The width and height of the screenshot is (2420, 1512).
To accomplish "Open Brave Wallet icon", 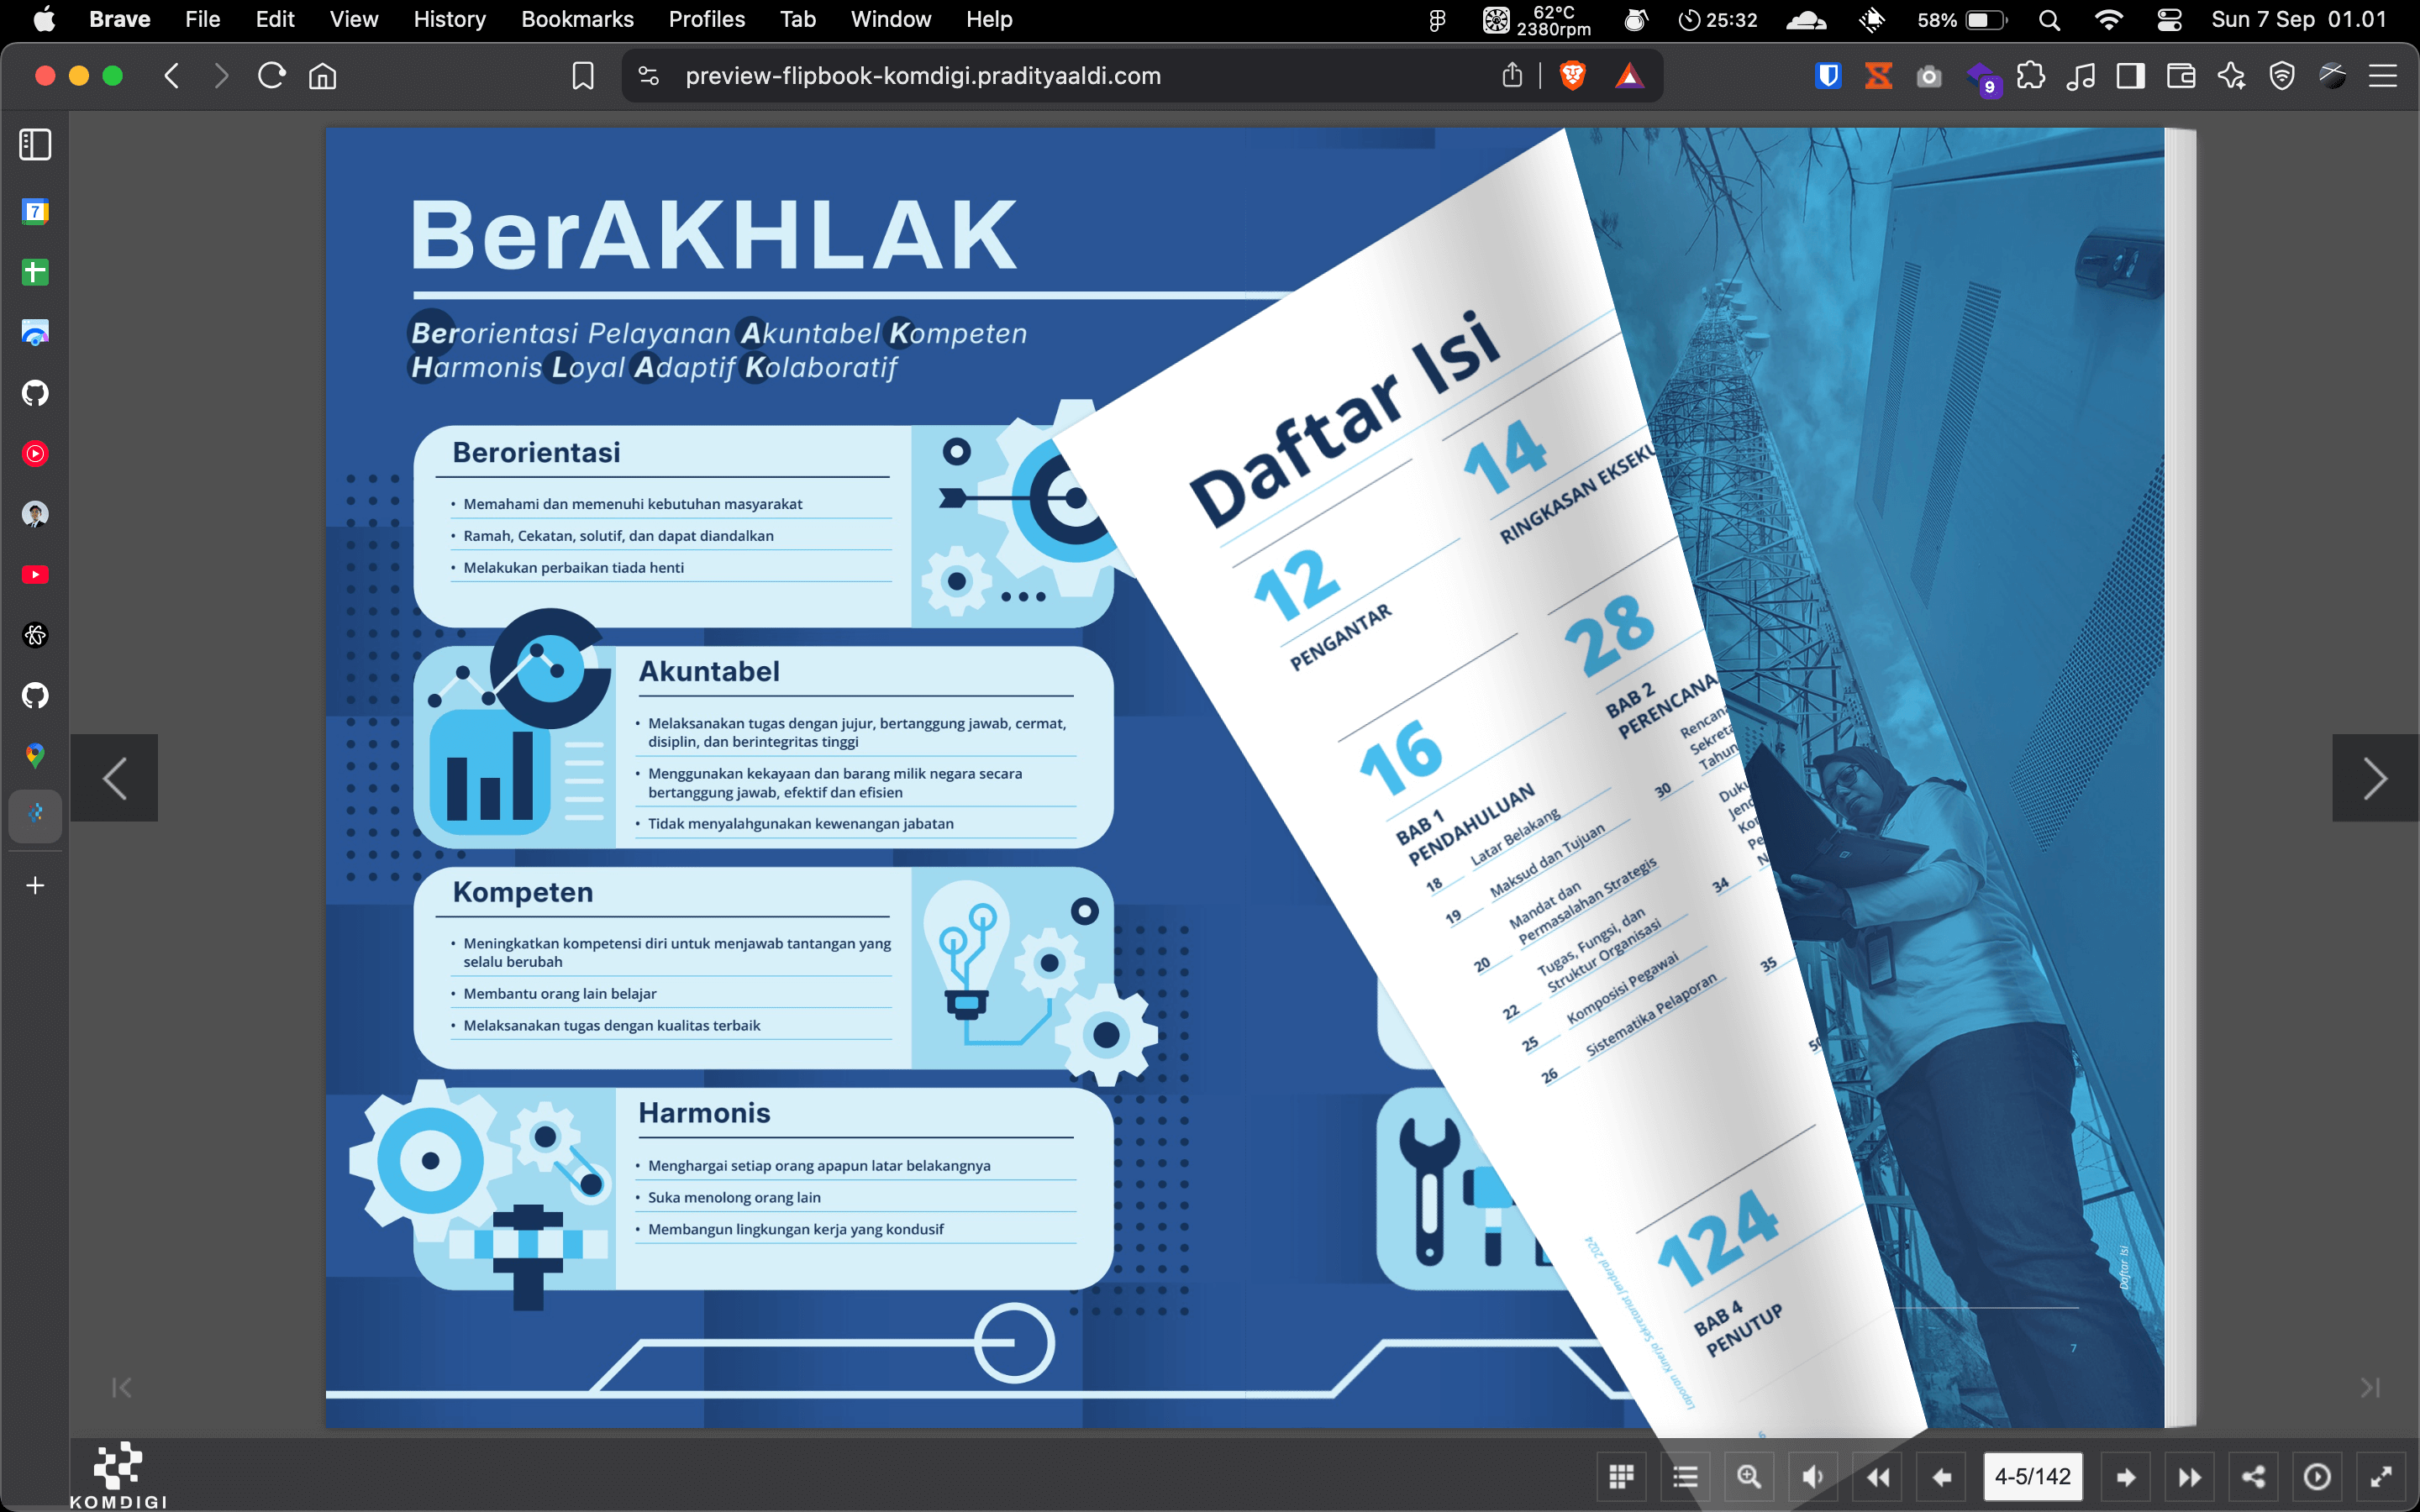I will click(2180, 76).
